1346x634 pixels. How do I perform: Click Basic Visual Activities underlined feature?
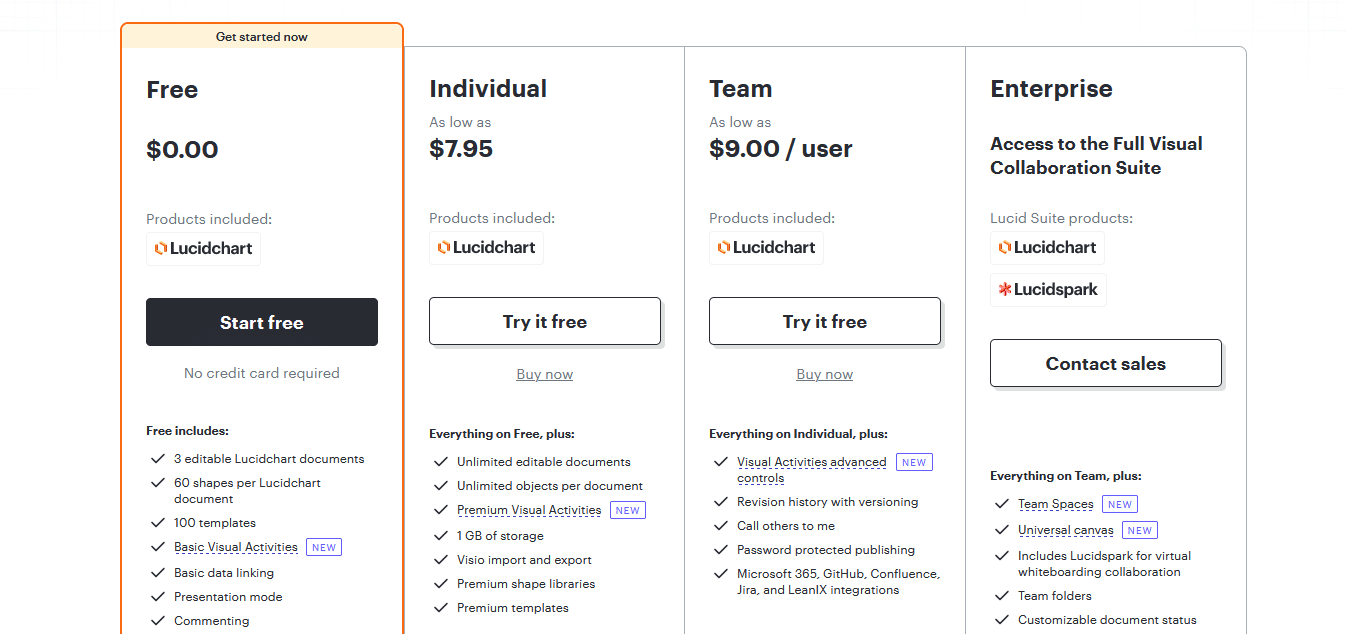click(x=236, y=547)
